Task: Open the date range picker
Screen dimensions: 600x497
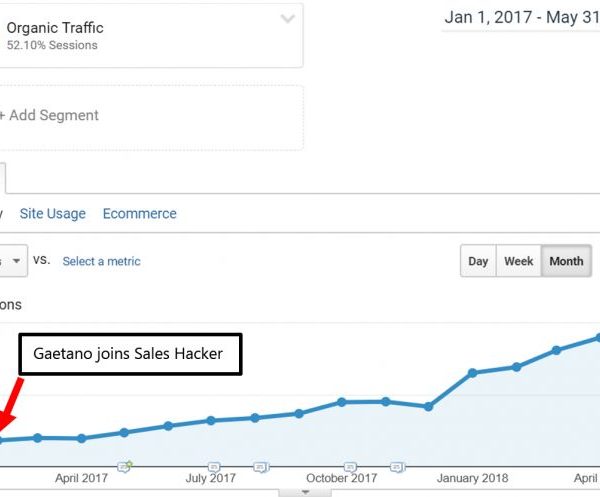Action: pyautogui.click(x=520, y=18)
